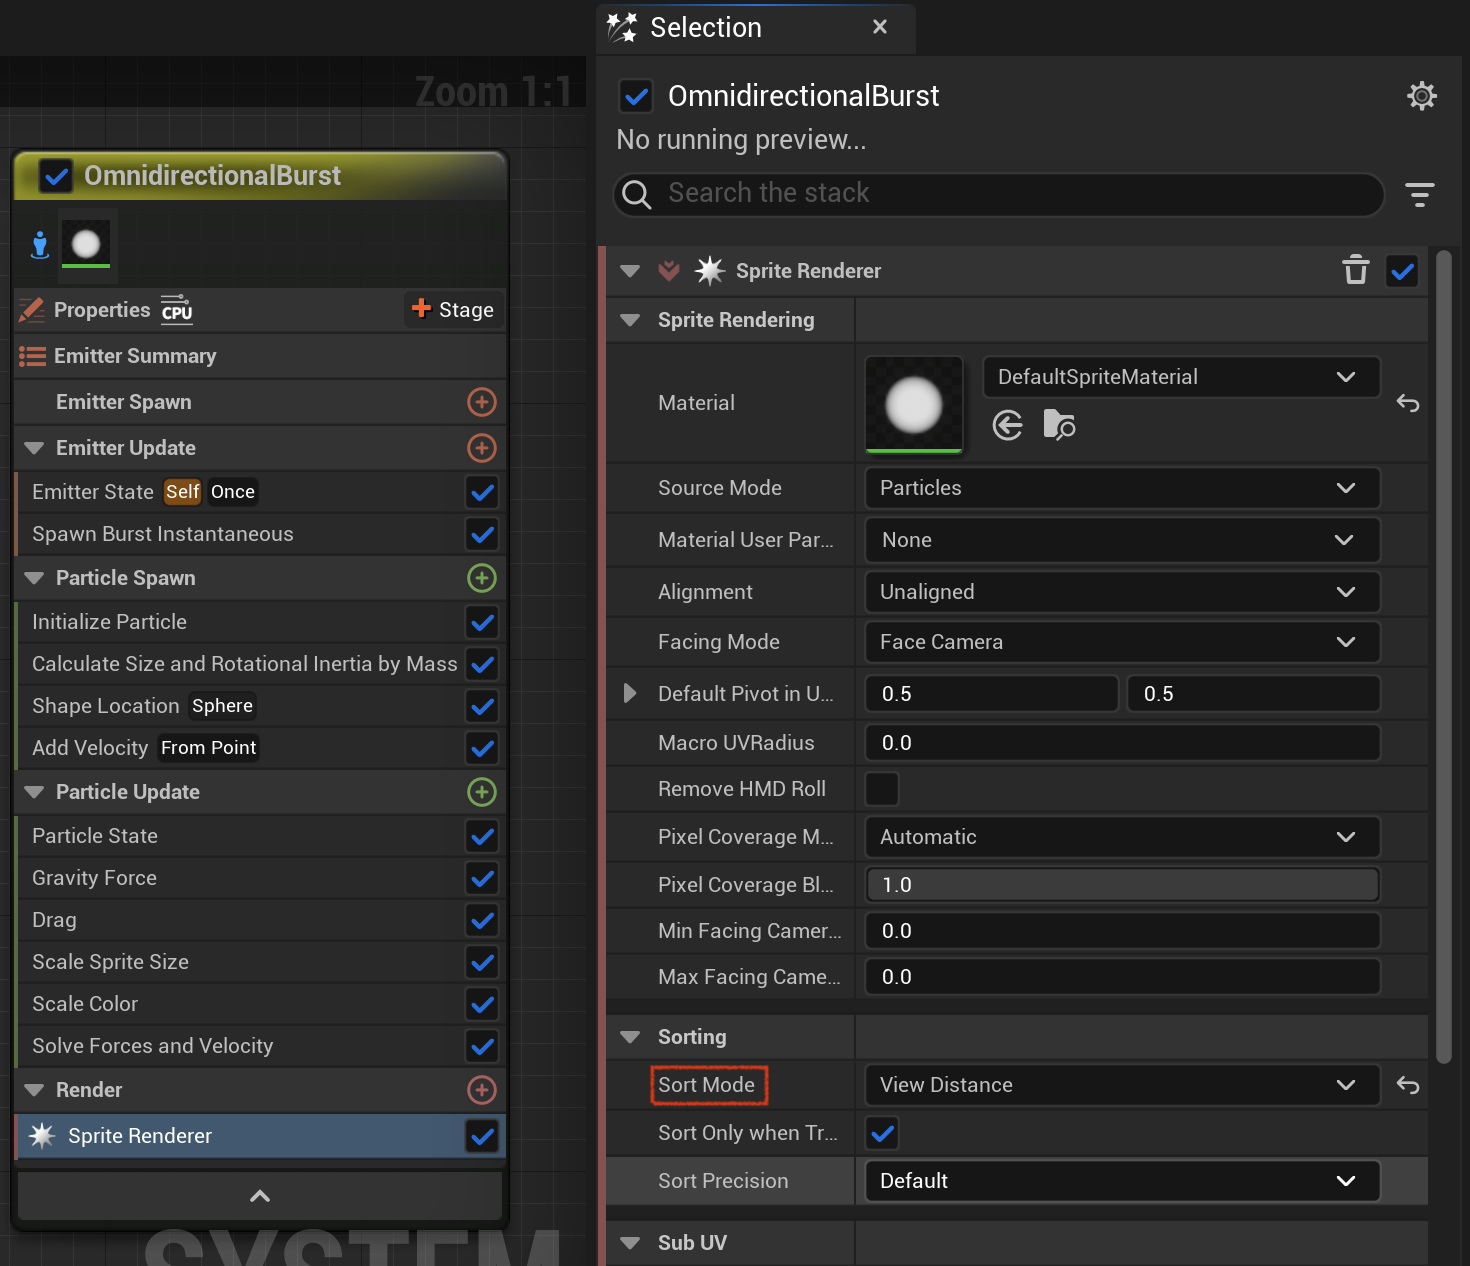Add a renderer with the Render plus icon
1470x1266 pixels.
click(482, 1090)
